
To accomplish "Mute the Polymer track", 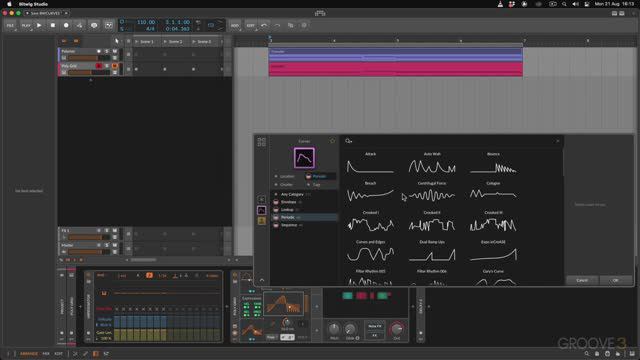I will [x=115, y=51].
